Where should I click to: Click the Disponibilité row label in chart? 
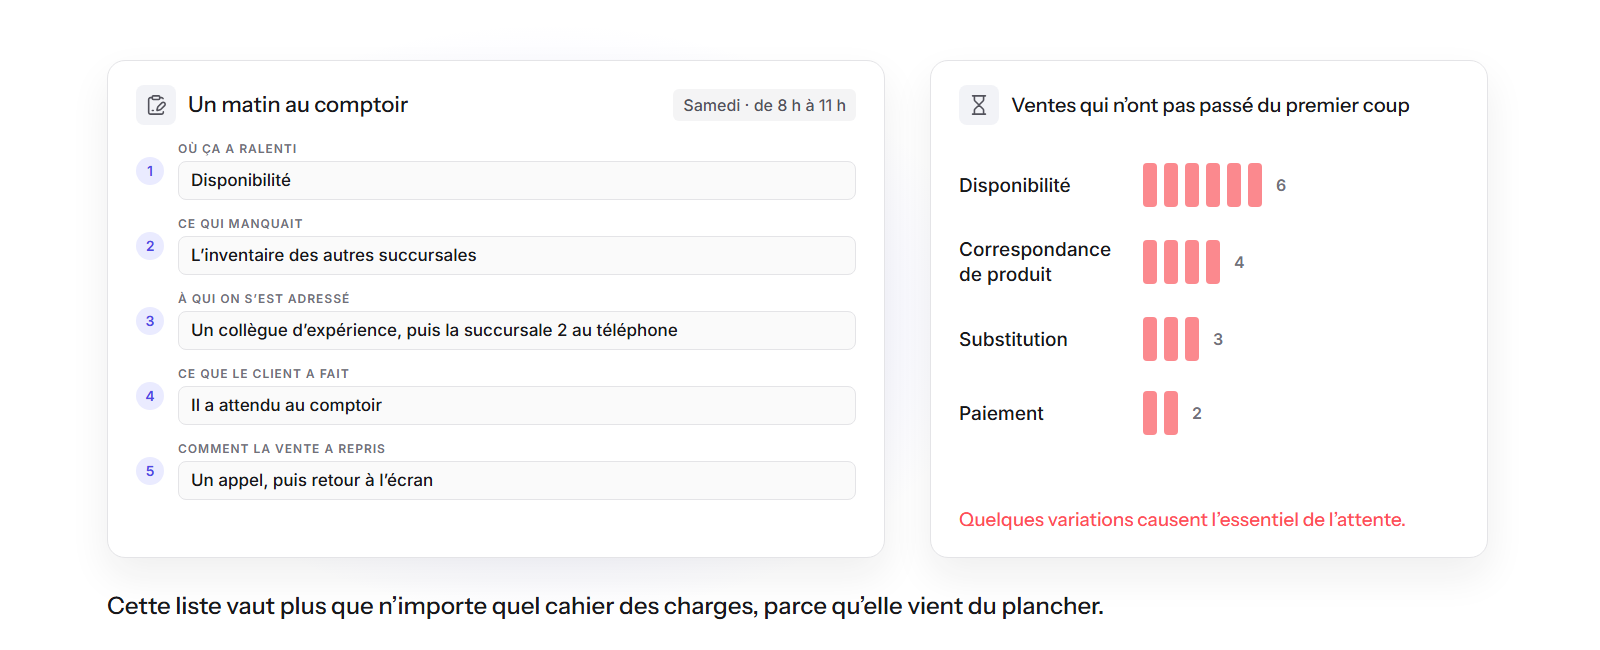[1014, 185]
